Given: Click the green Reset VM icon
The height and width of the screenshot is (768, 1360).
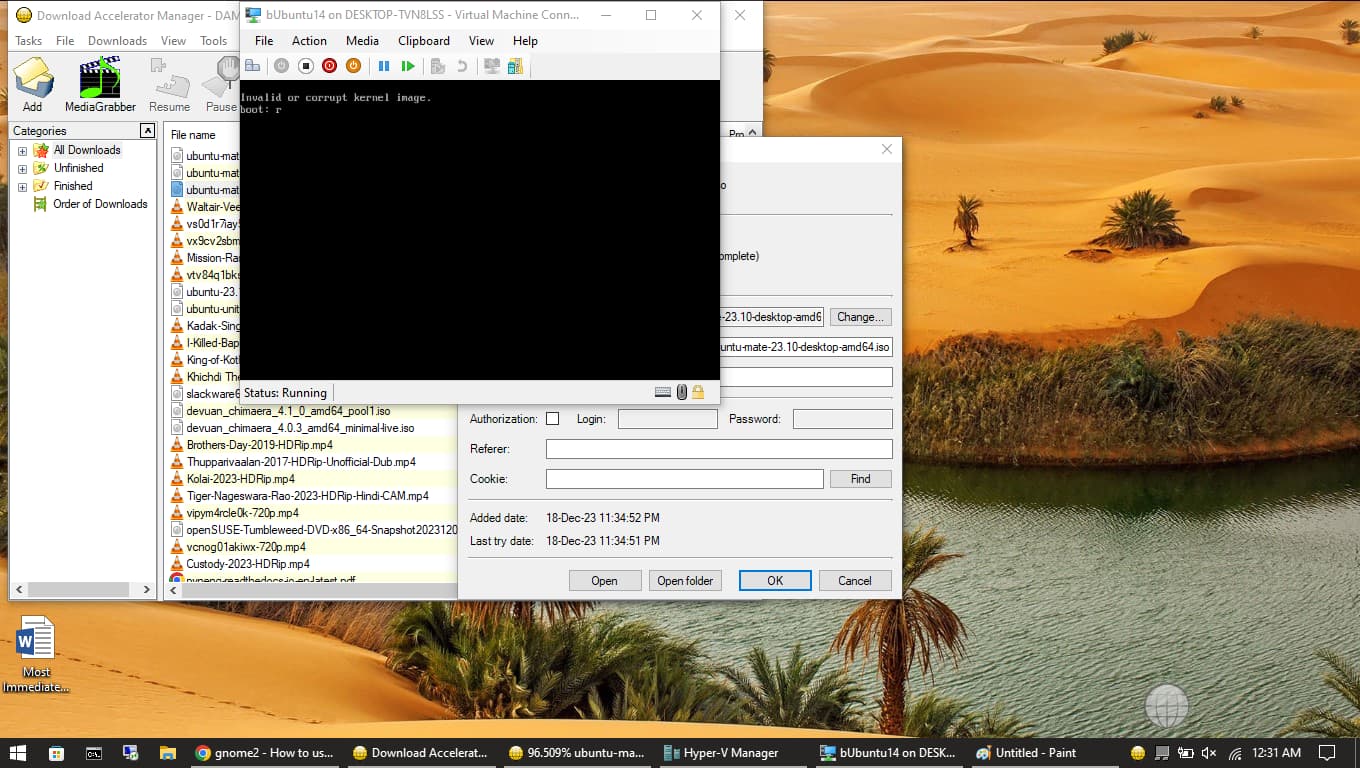Looking at the screenshot, I should pyautogui.click(x=408, y=66).
